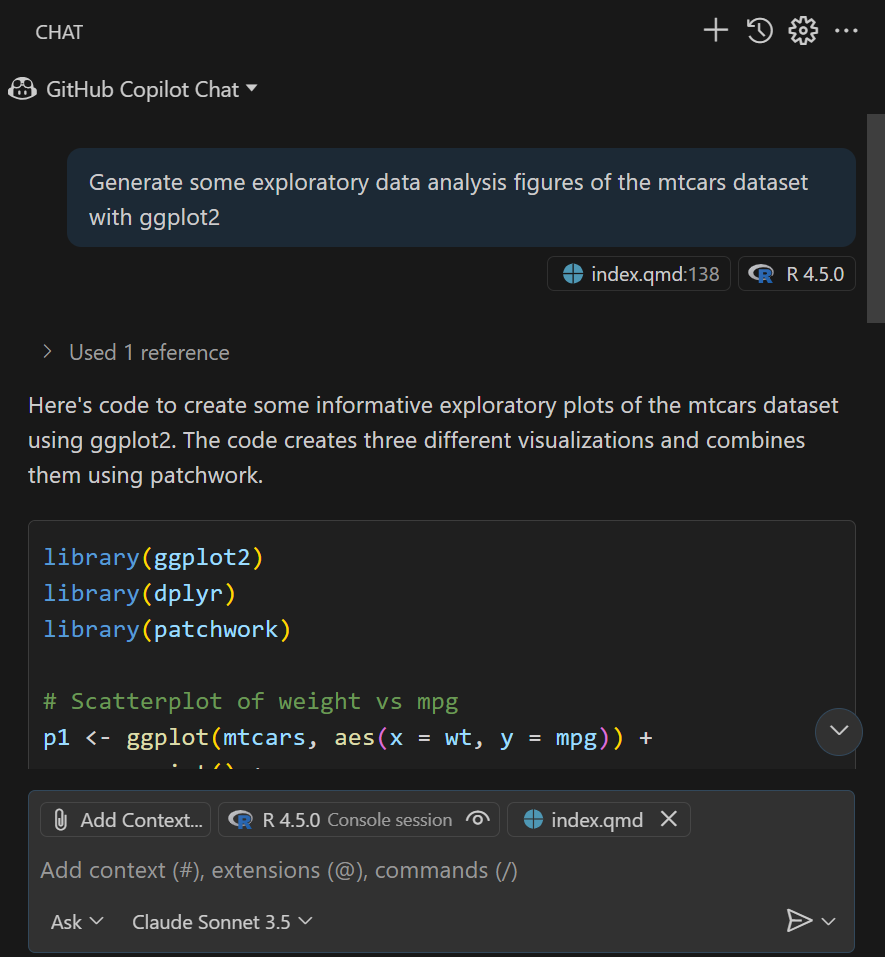Screen dimensions: 885x957
Task: Open the GitHub Copilot Chat dropdown
Action: [x=251, y=89]
